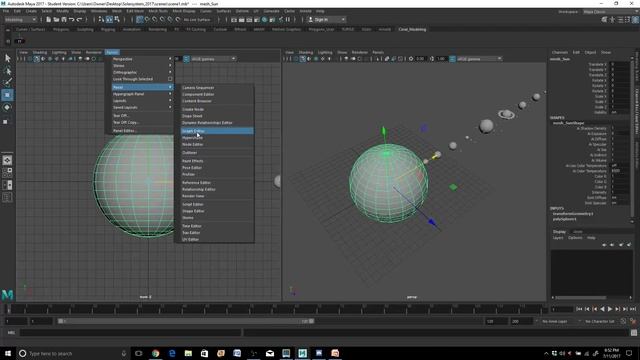Click the Open Scene folder icon

[56, 20]
